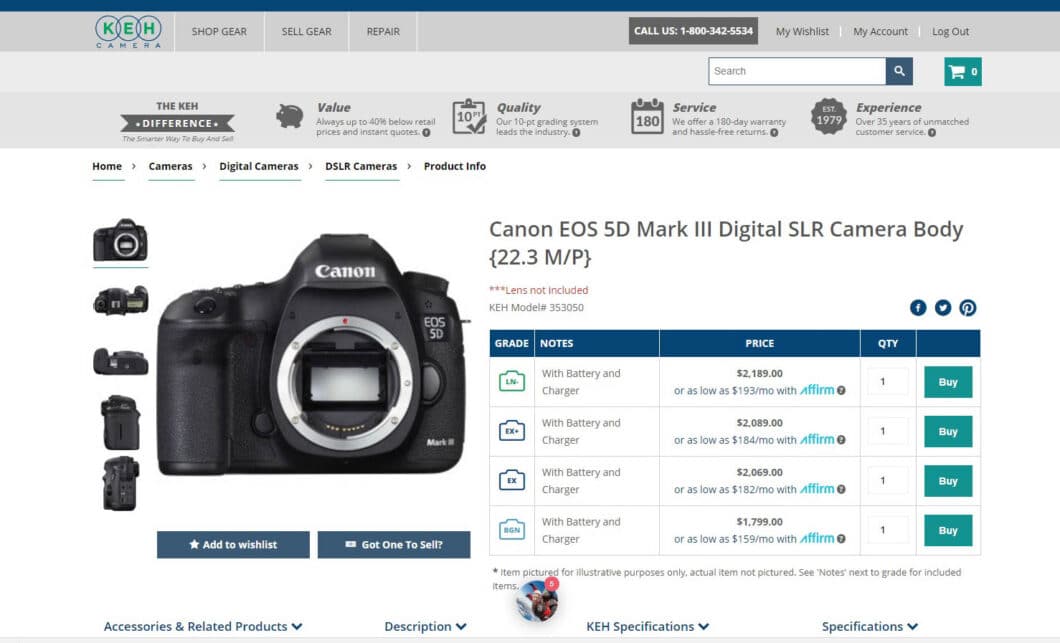Click the Est. 1979 badge icon
Screen dimensions: 1060x643
(829, 116)
